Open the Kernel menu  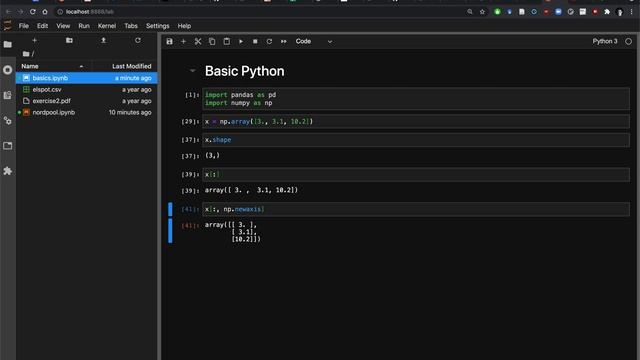107,26
